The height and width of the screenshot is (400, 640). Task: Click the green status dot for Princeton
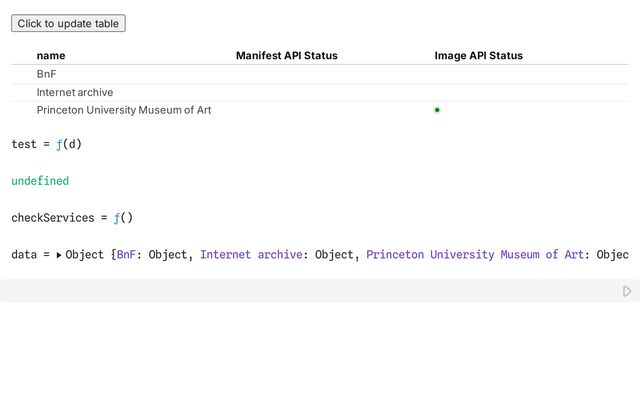pyautogui.click(x=437, y=110)
